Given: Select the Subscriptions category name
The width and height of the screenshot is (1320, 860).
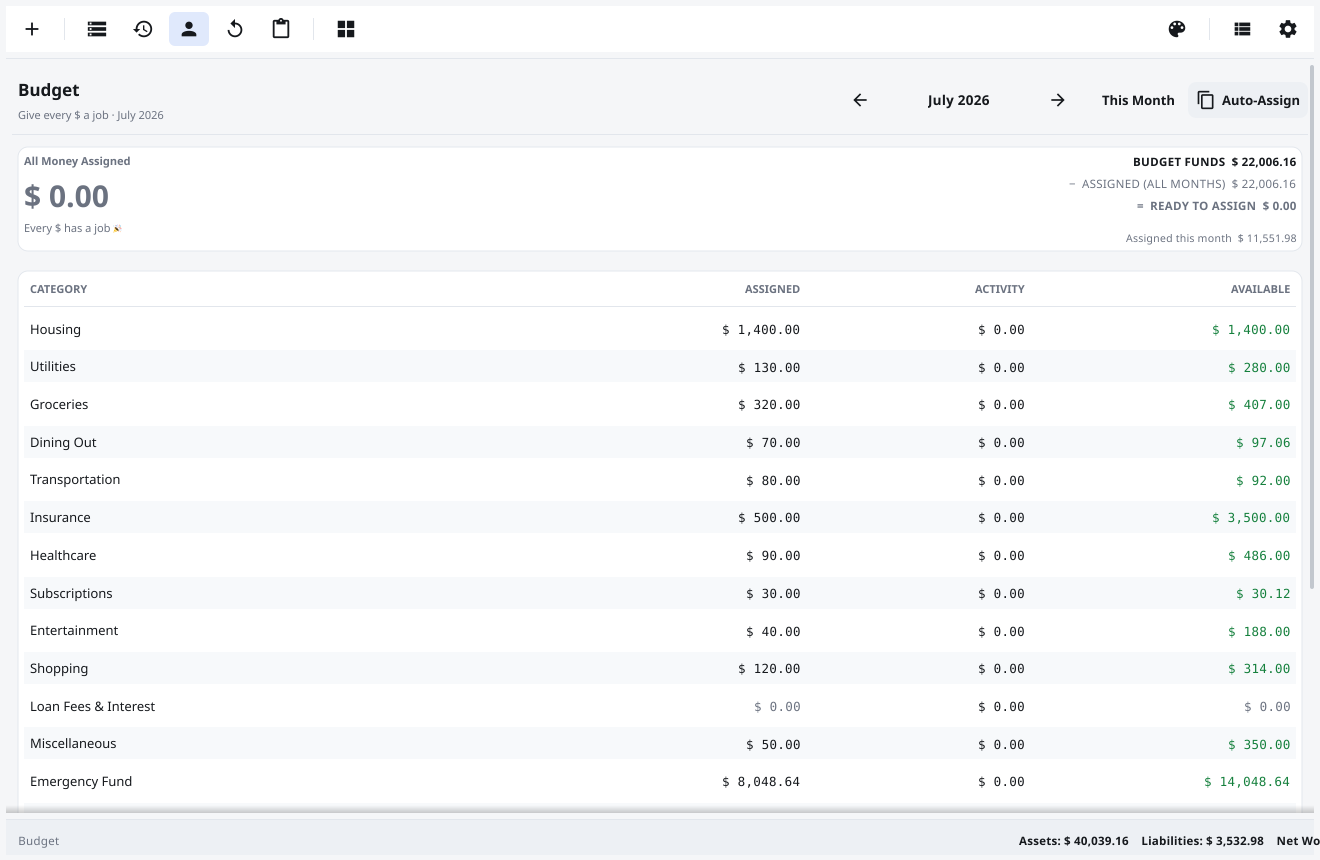Looking at the screenshot, I should (x=71, y=593).
